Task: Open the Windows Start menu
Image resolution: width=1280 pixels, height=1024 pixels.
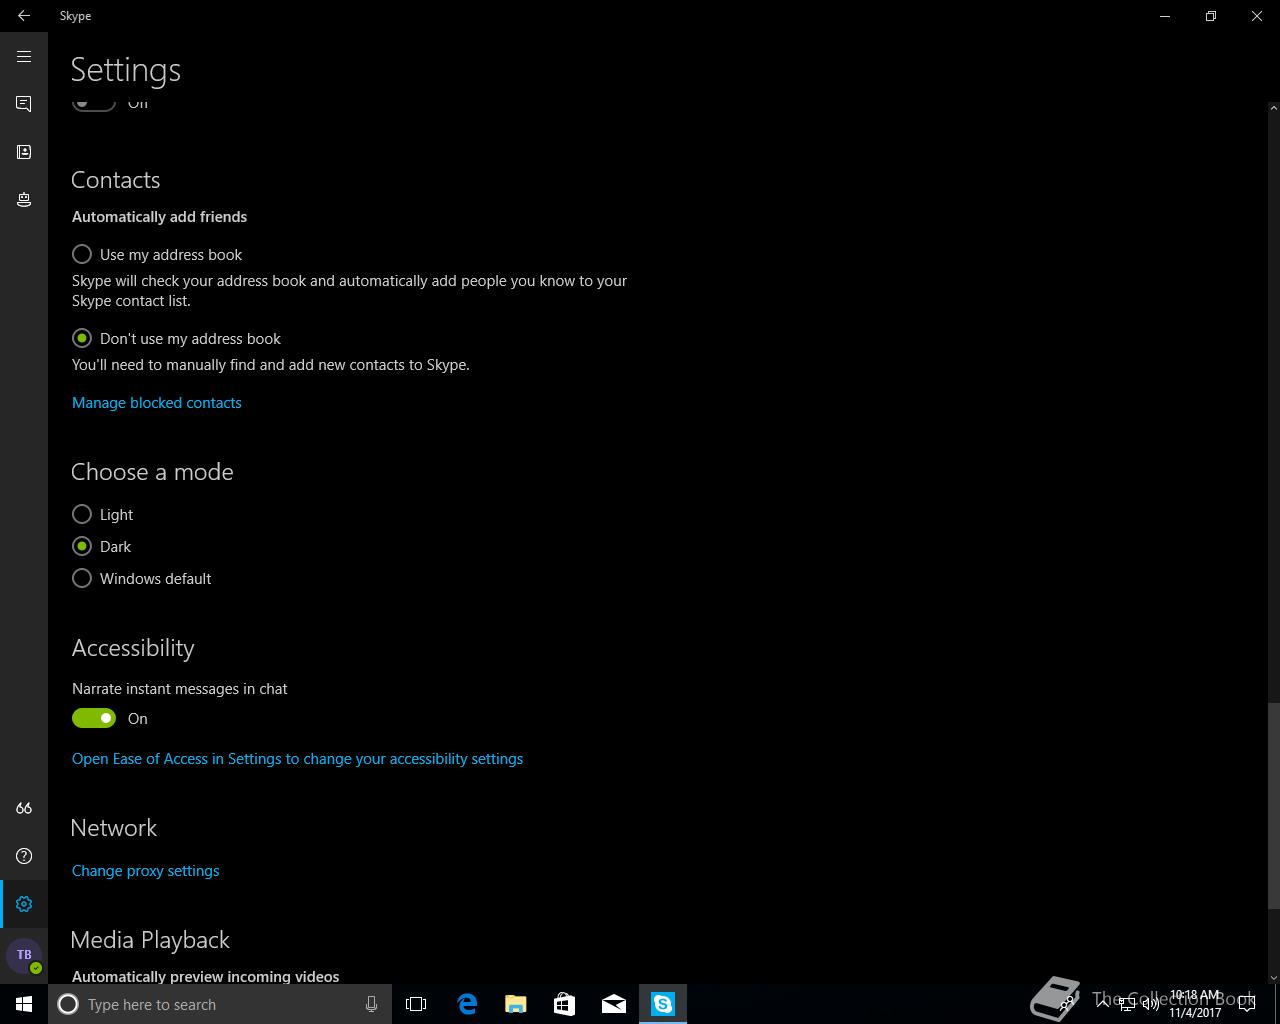Action: pyautogui.click(x=24, y=1004)
